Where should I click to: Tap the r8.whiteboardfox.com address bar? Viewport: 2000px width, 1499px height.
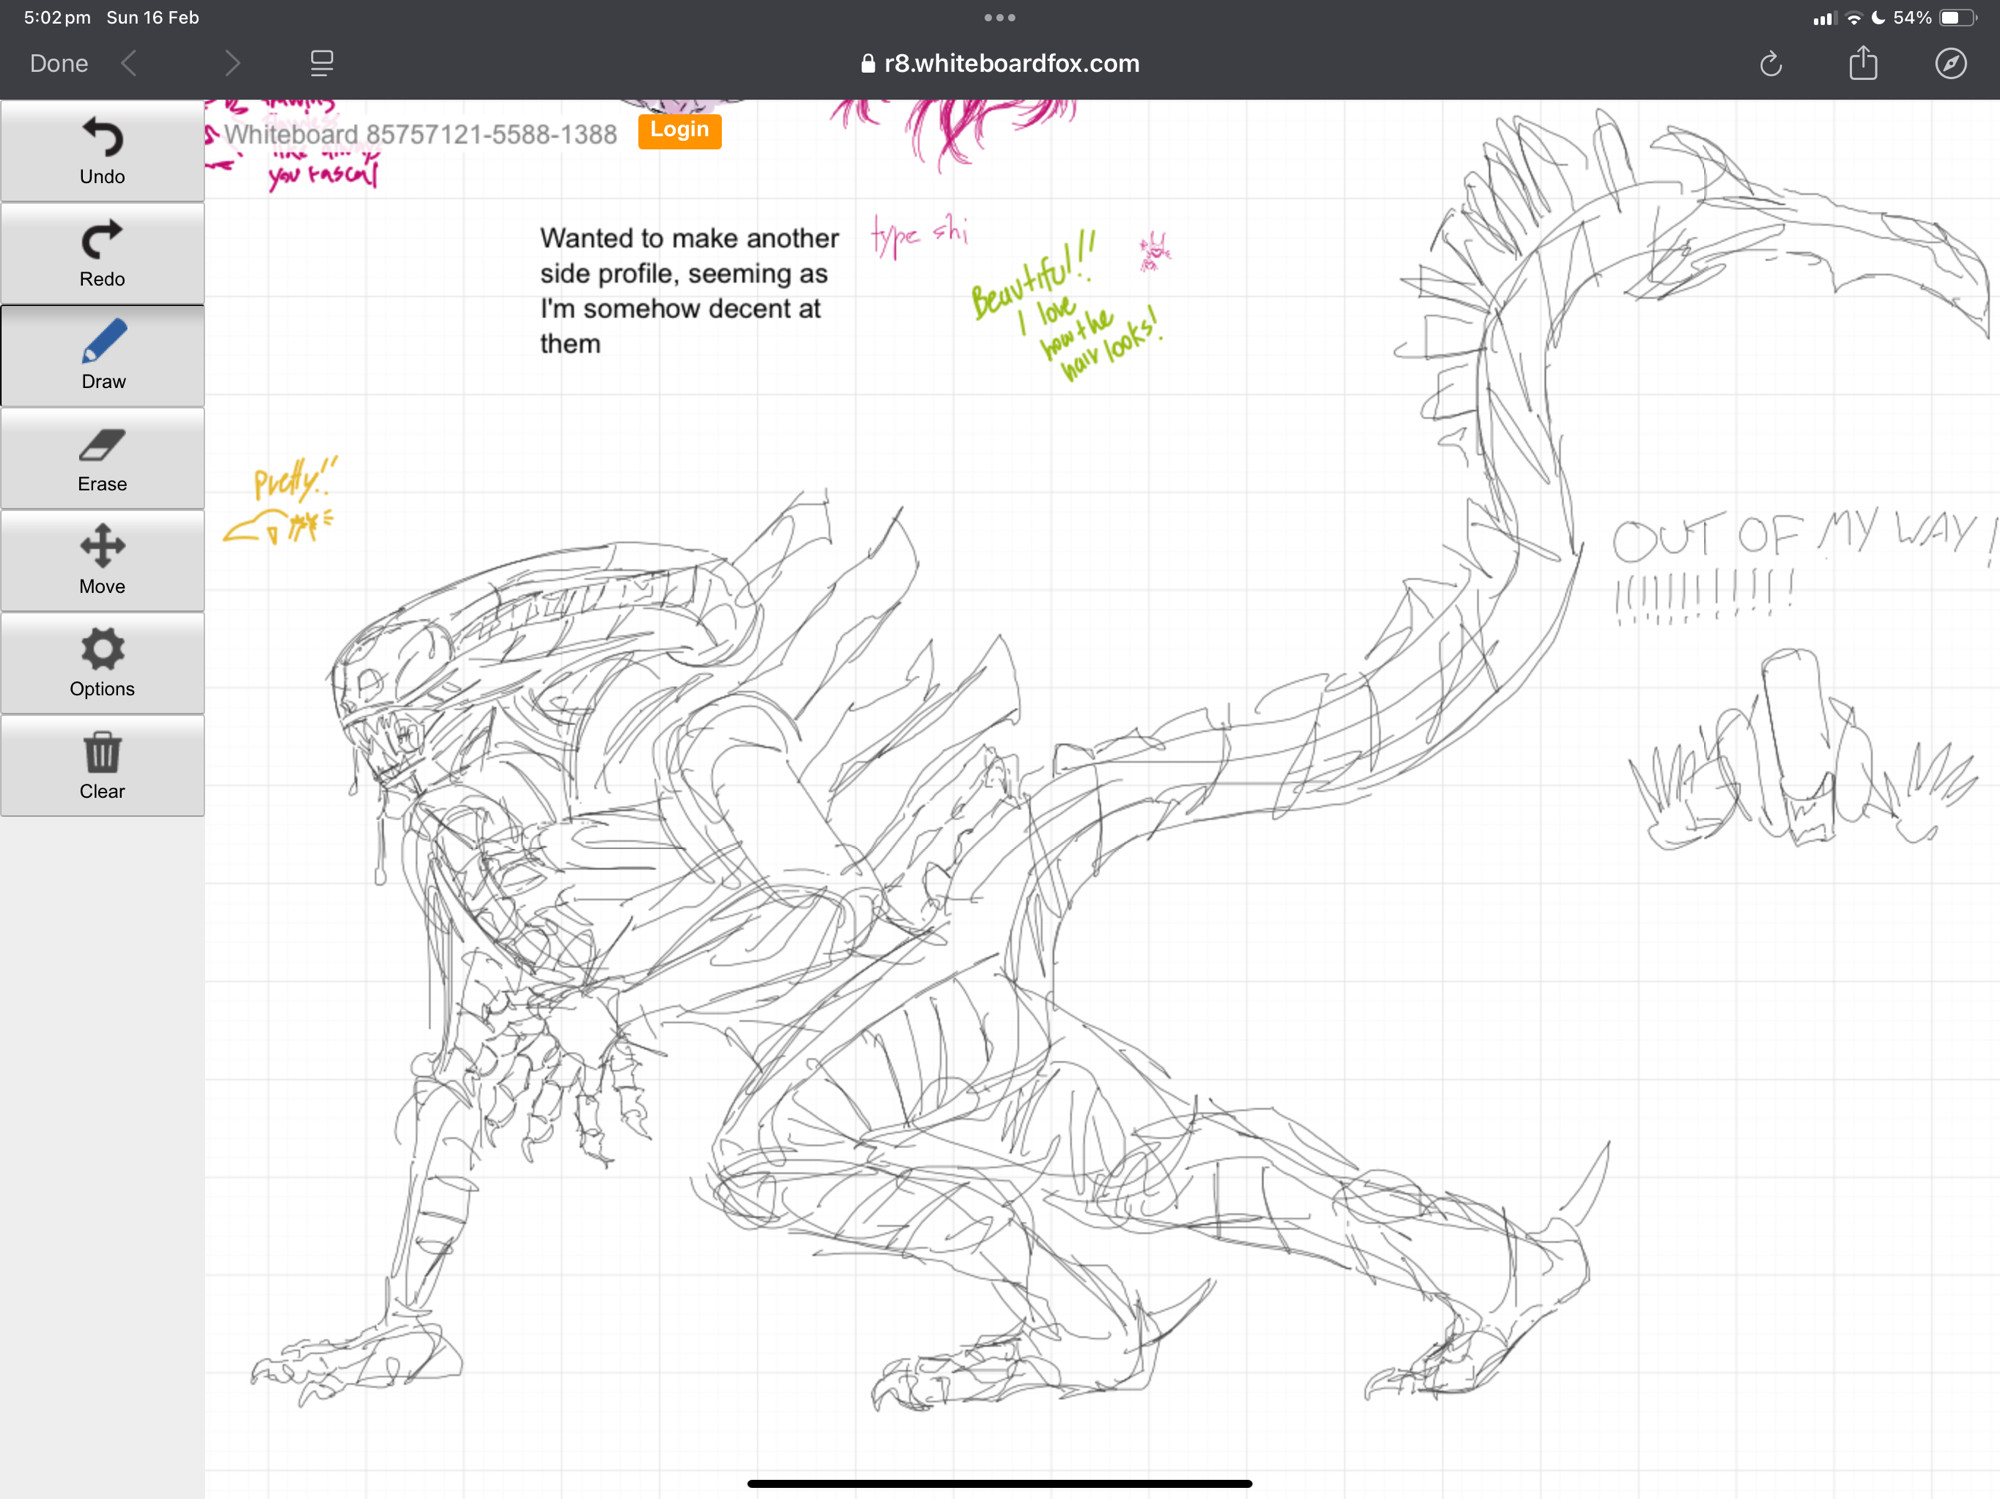(x=1000, y=64)
